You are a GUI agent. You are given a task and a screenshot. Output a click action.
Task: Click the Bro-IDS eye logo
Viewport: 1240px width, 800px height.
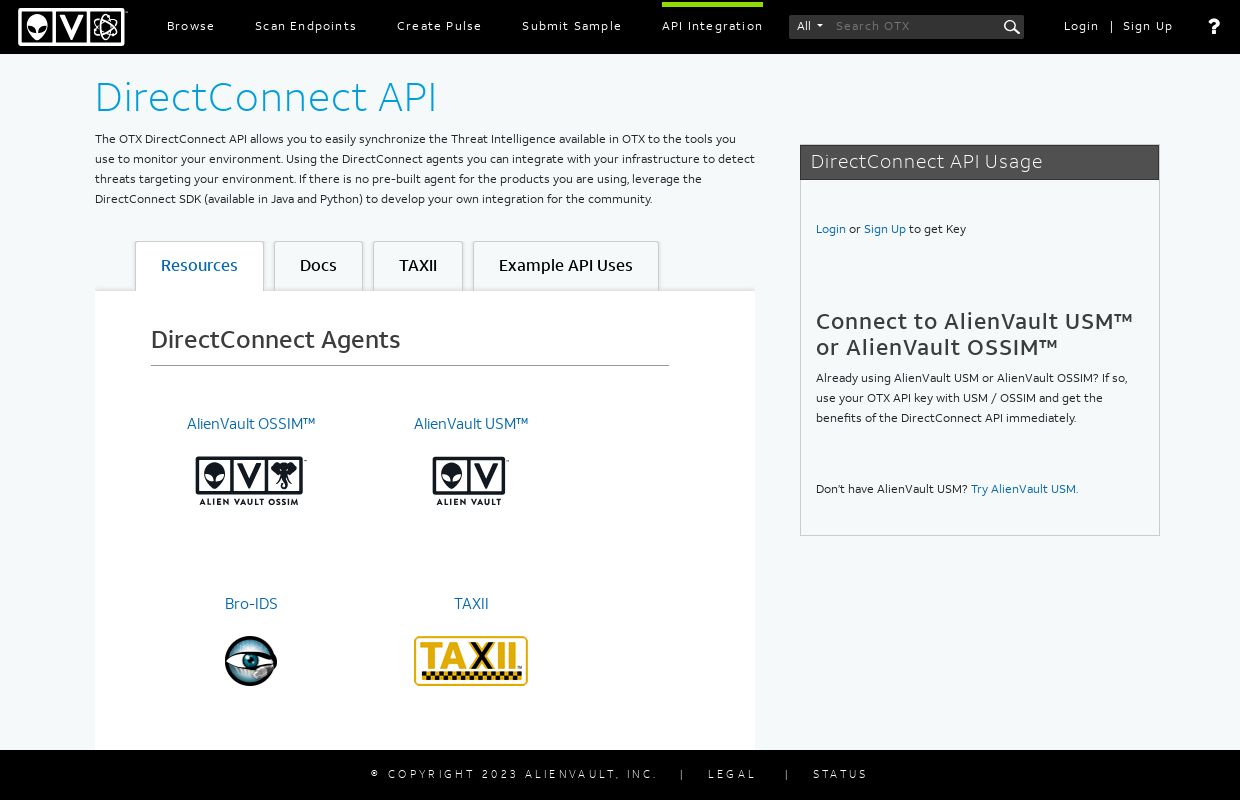pyautogui.click(x=250, y=661)
